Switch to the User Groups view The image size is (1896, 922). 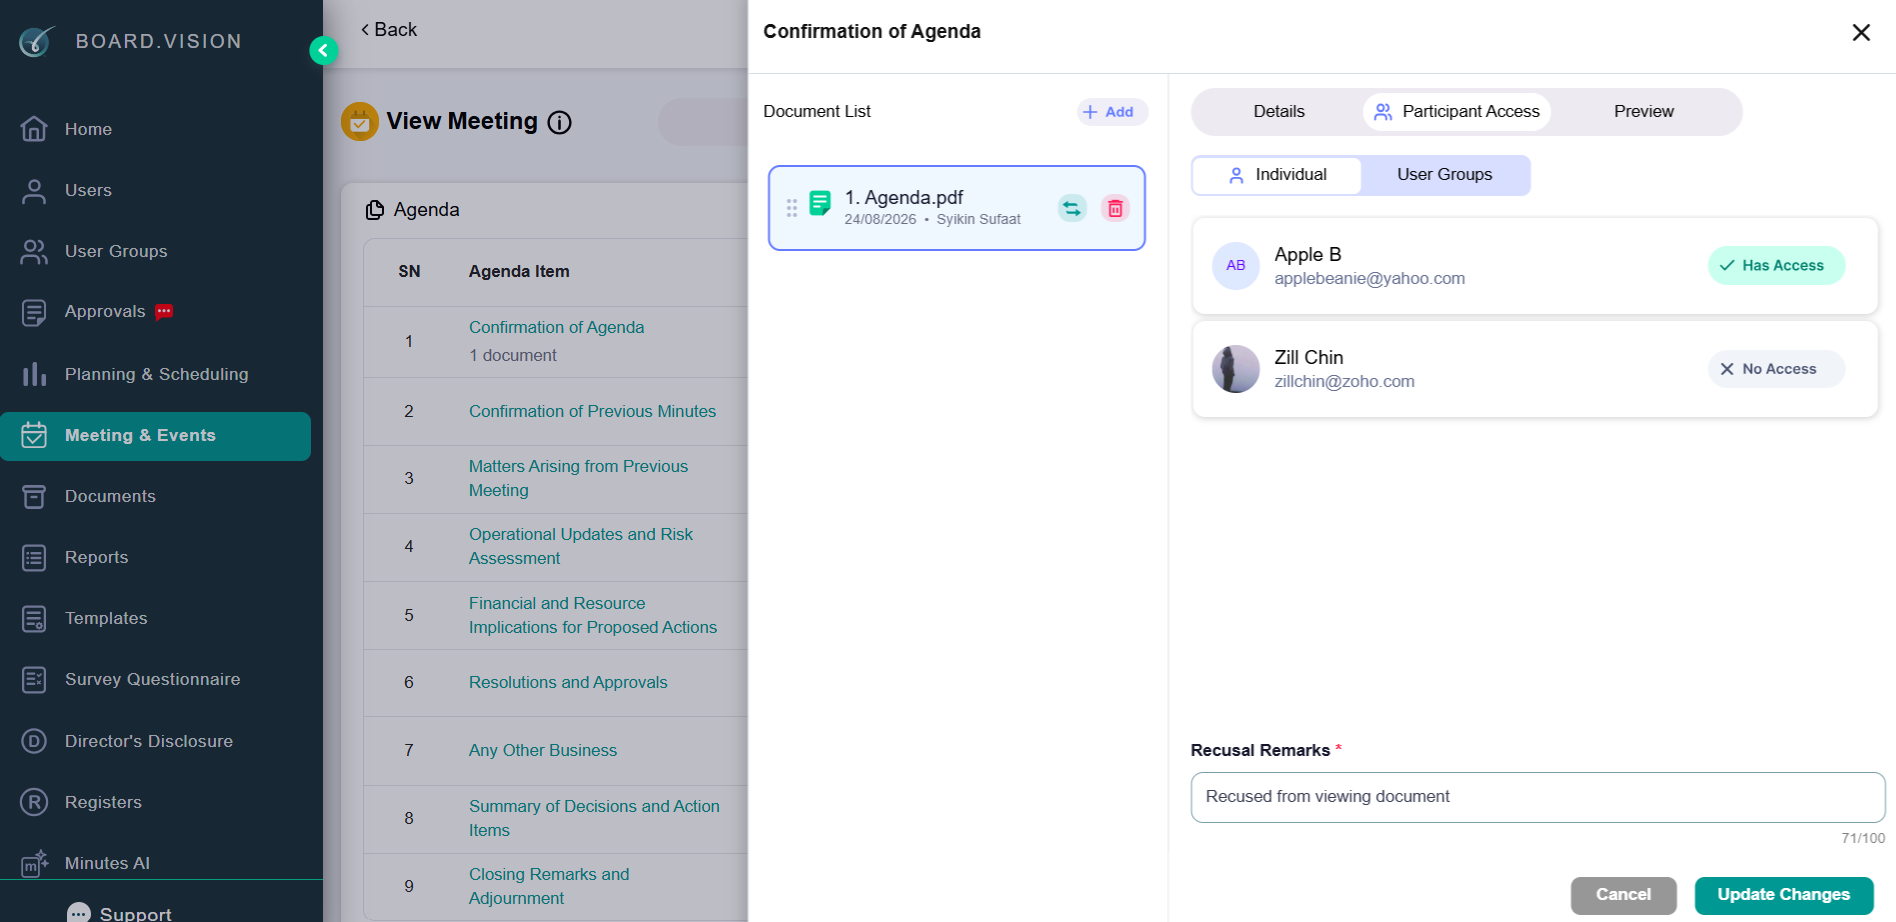tap(1444, 175)
